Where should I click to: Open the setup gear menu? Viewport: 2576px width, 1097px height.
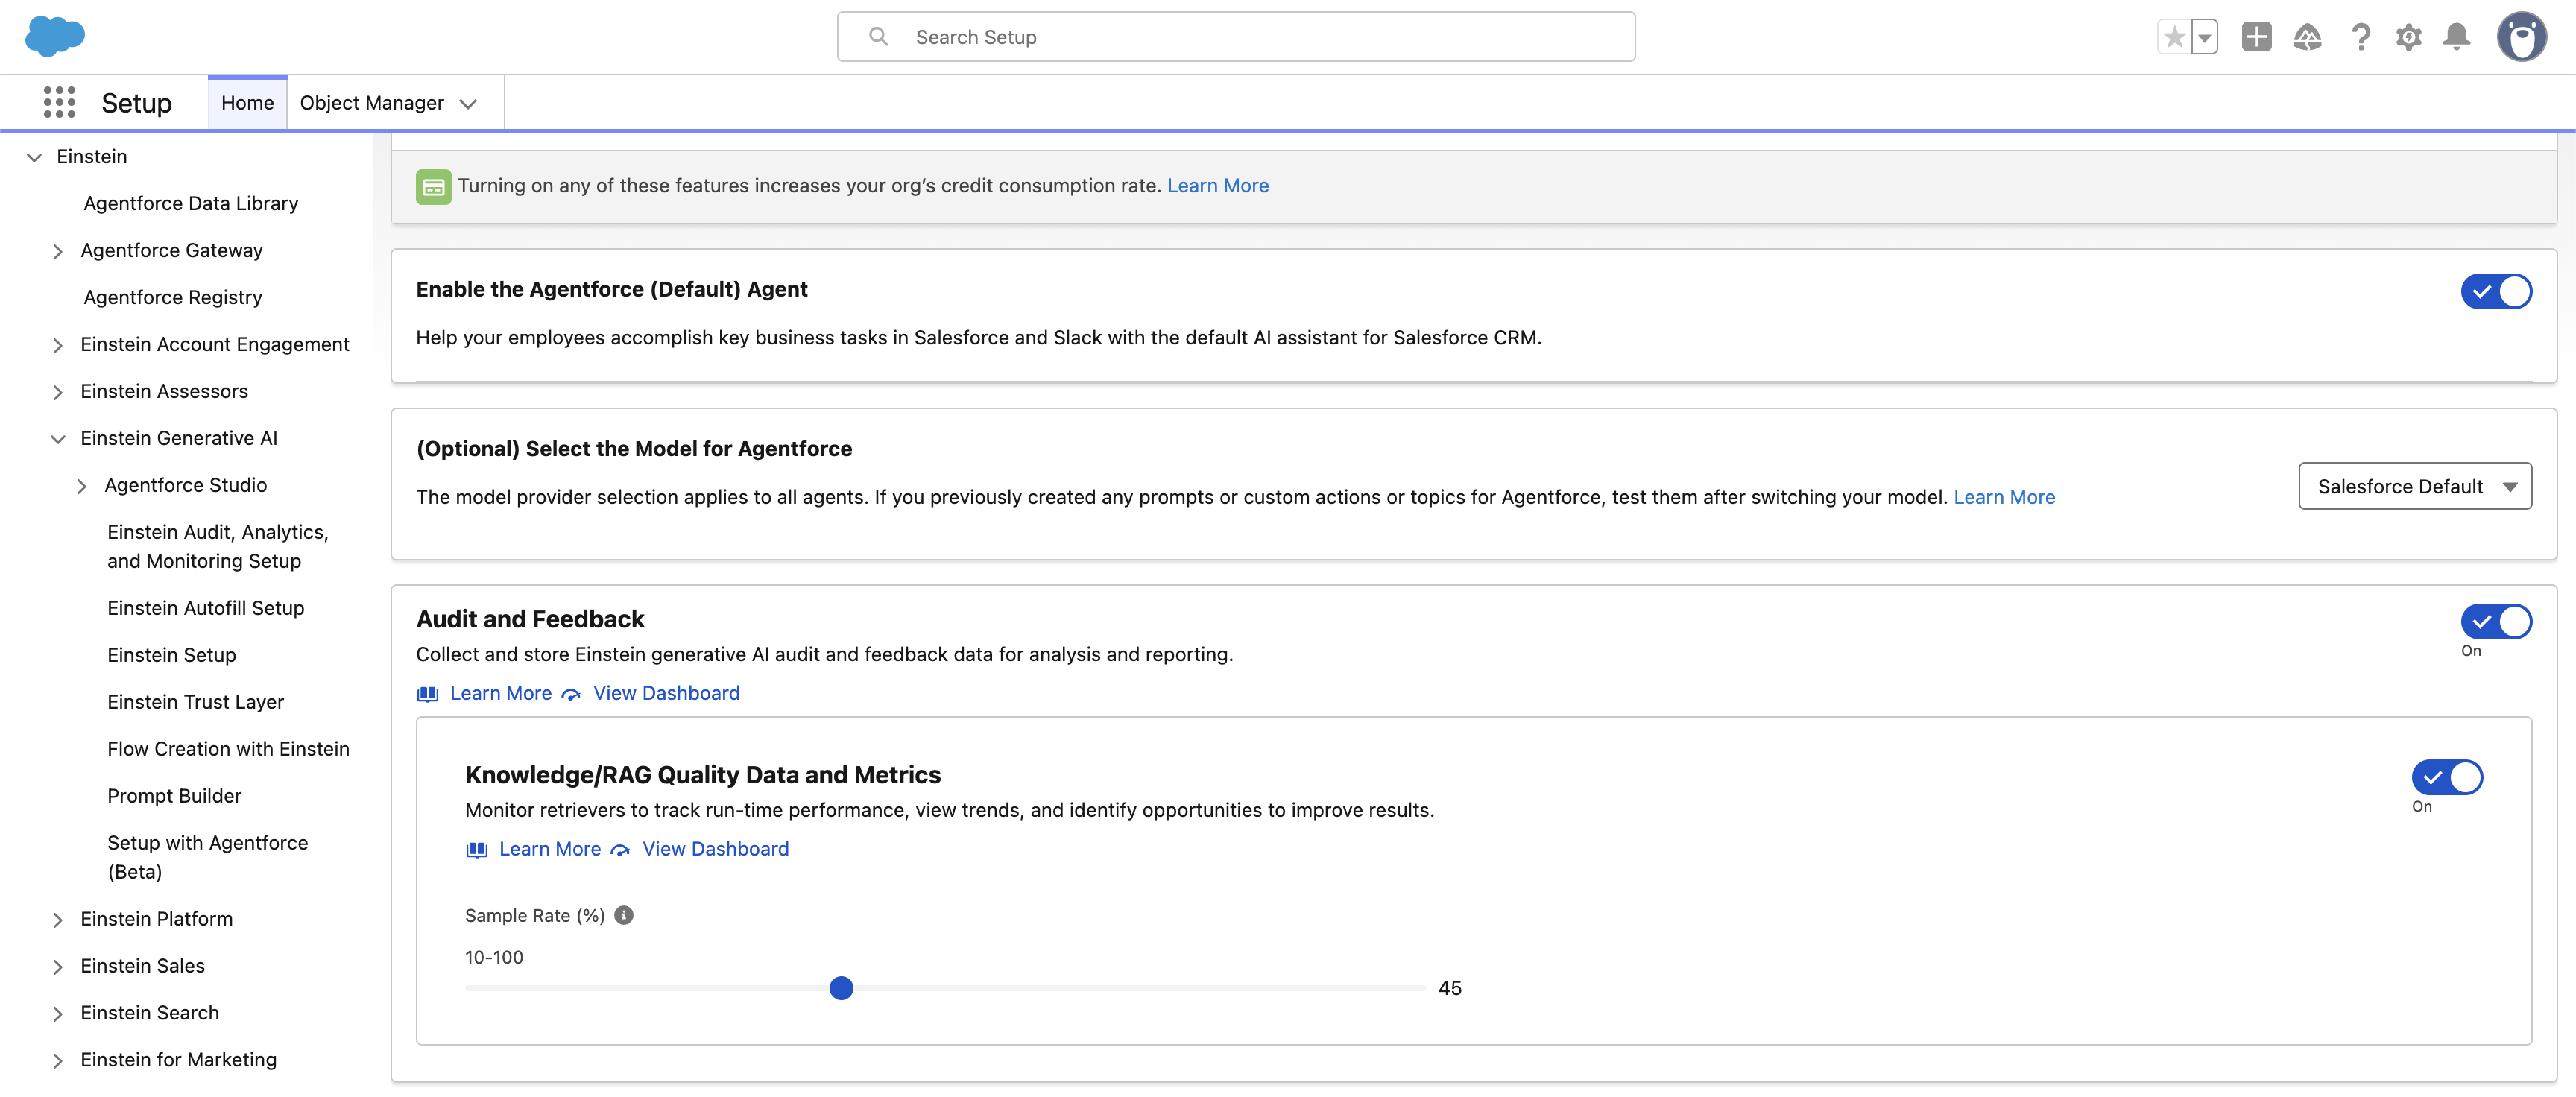[2408, 37]
